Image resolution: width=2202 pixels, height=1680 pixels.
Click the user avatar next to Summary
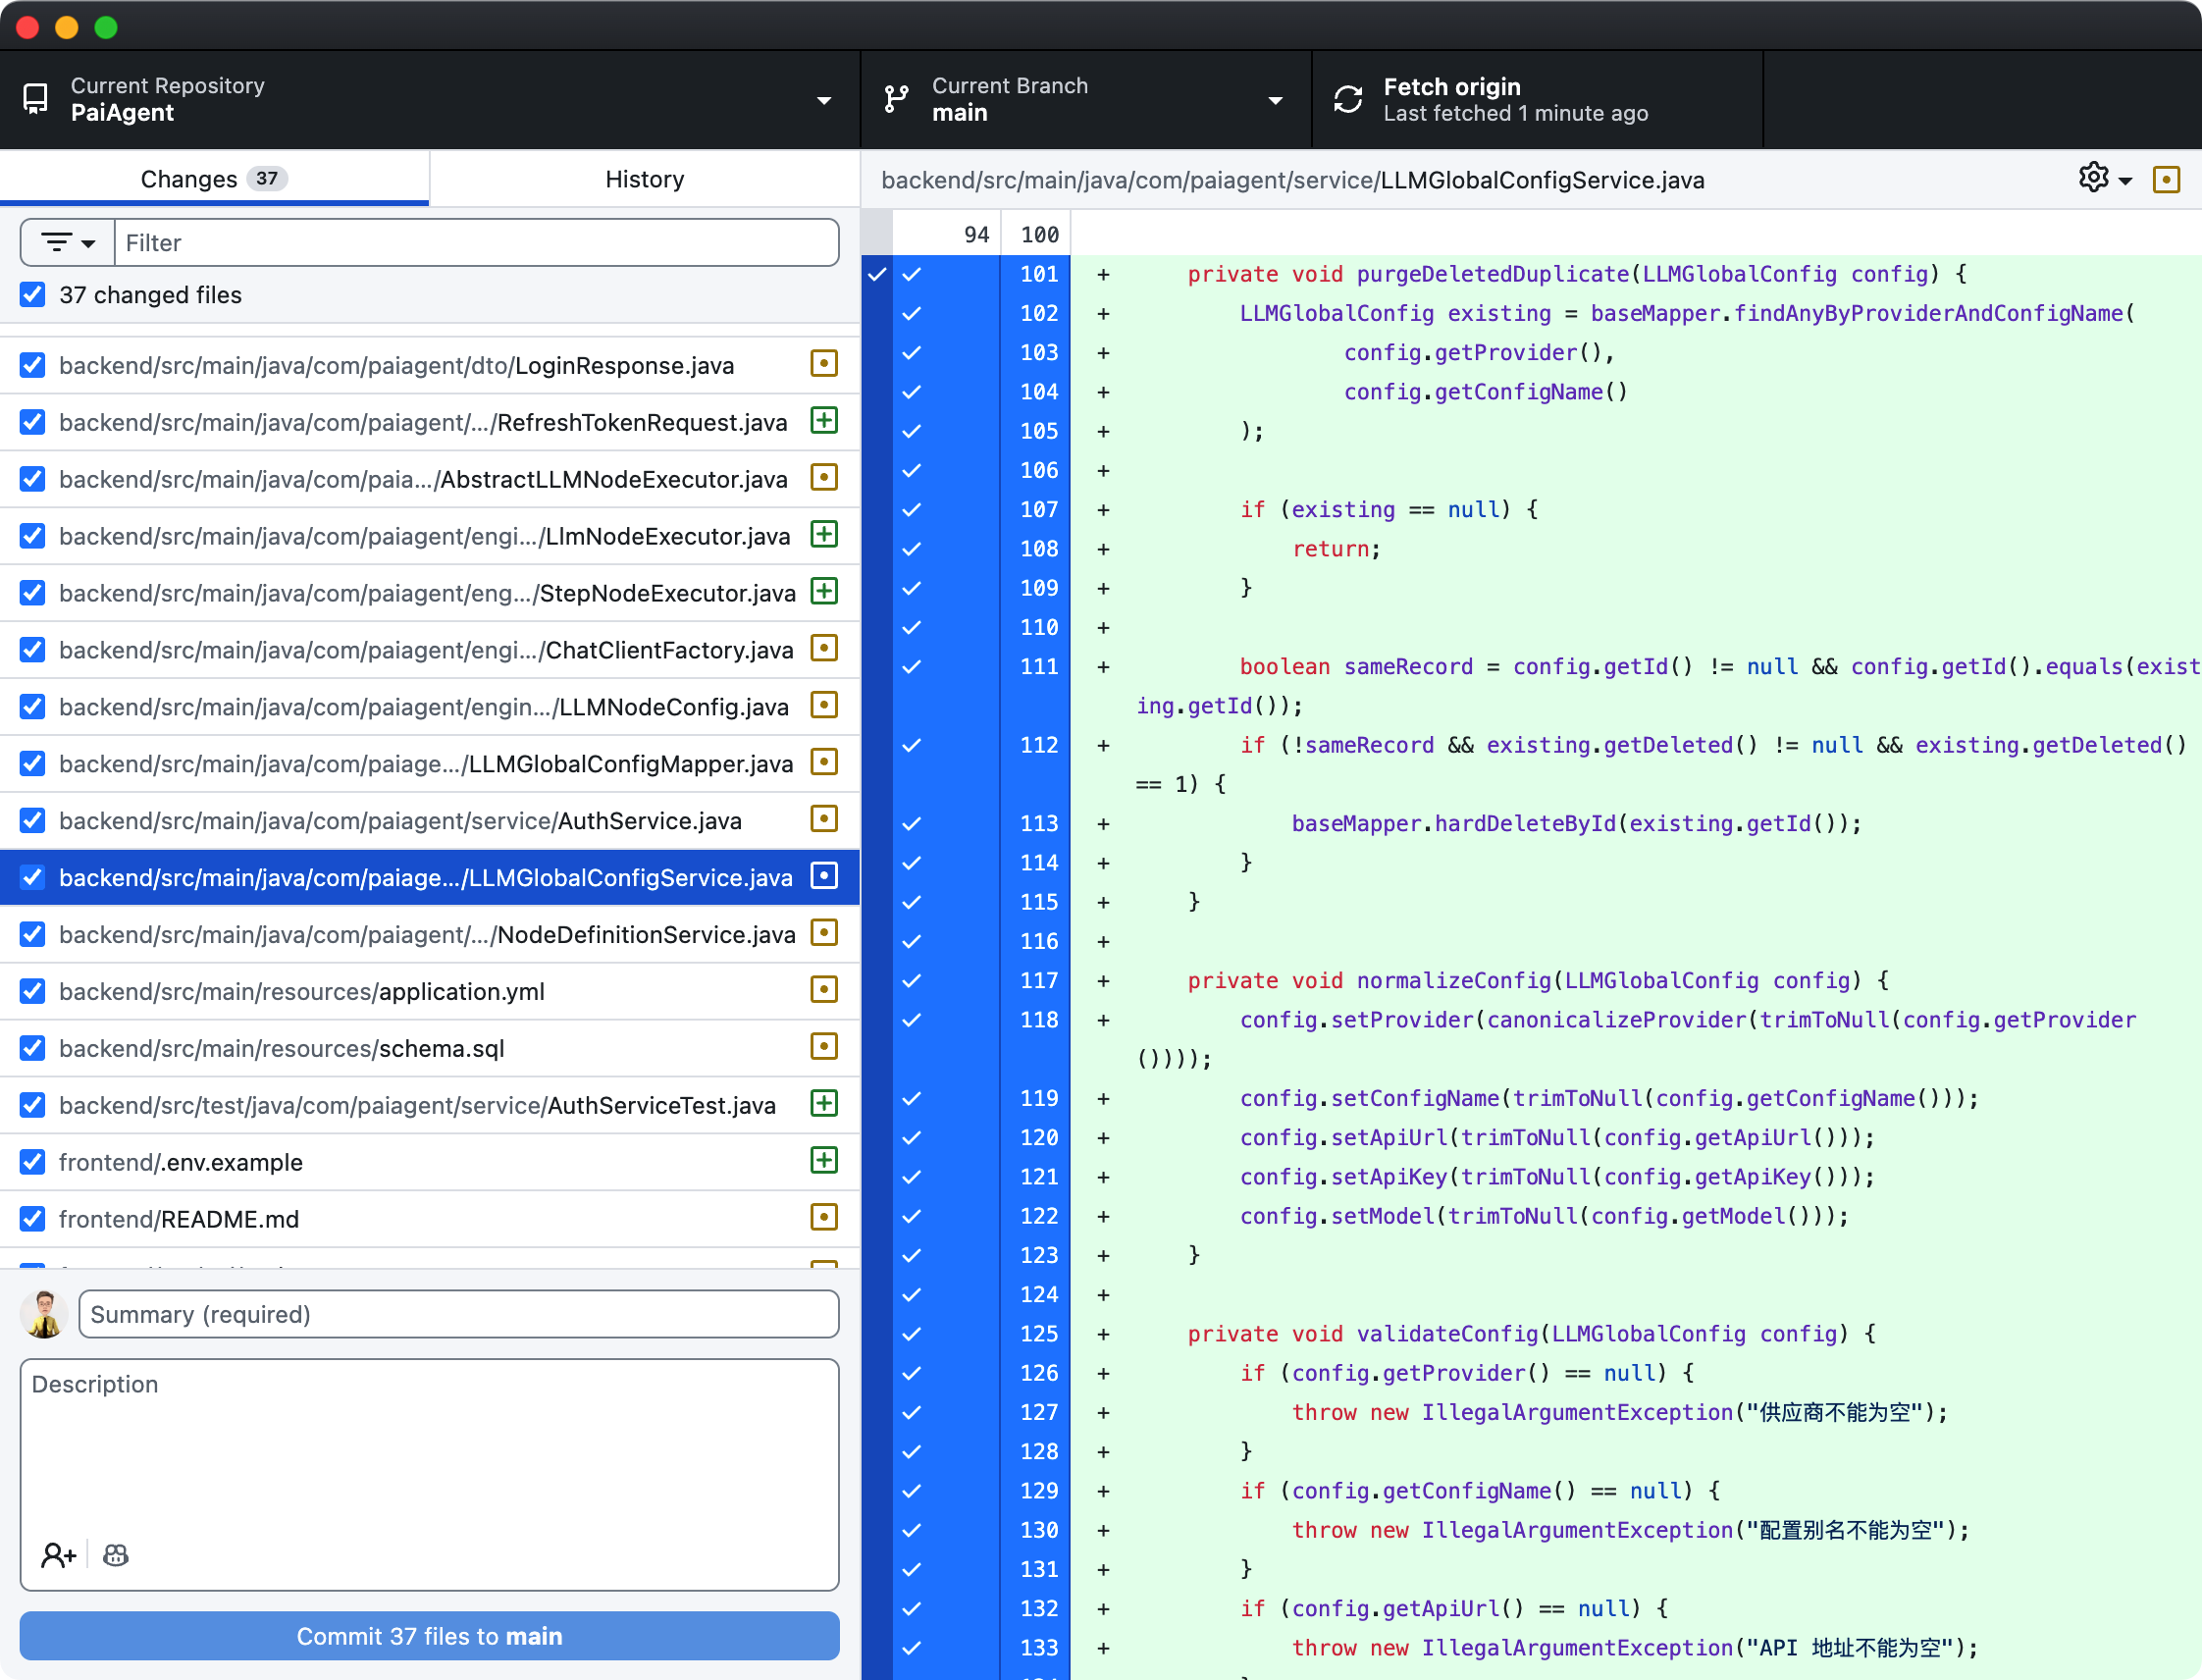point(44,1314)
